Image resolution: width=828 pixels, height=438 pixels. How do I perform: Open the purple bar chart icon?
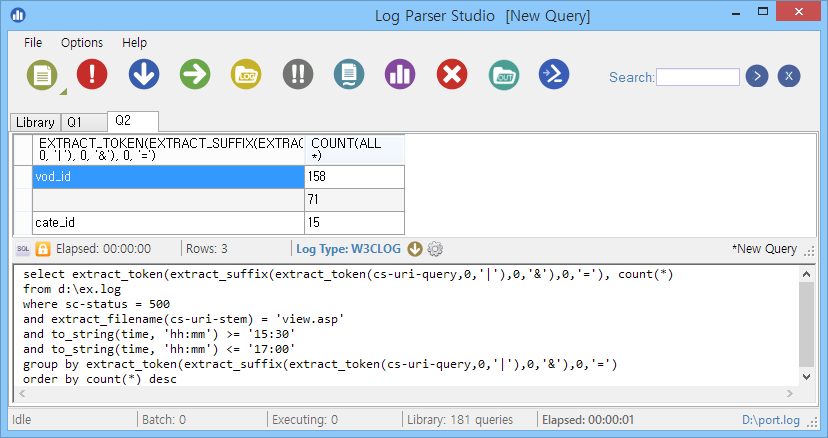[x=400, y=74]
